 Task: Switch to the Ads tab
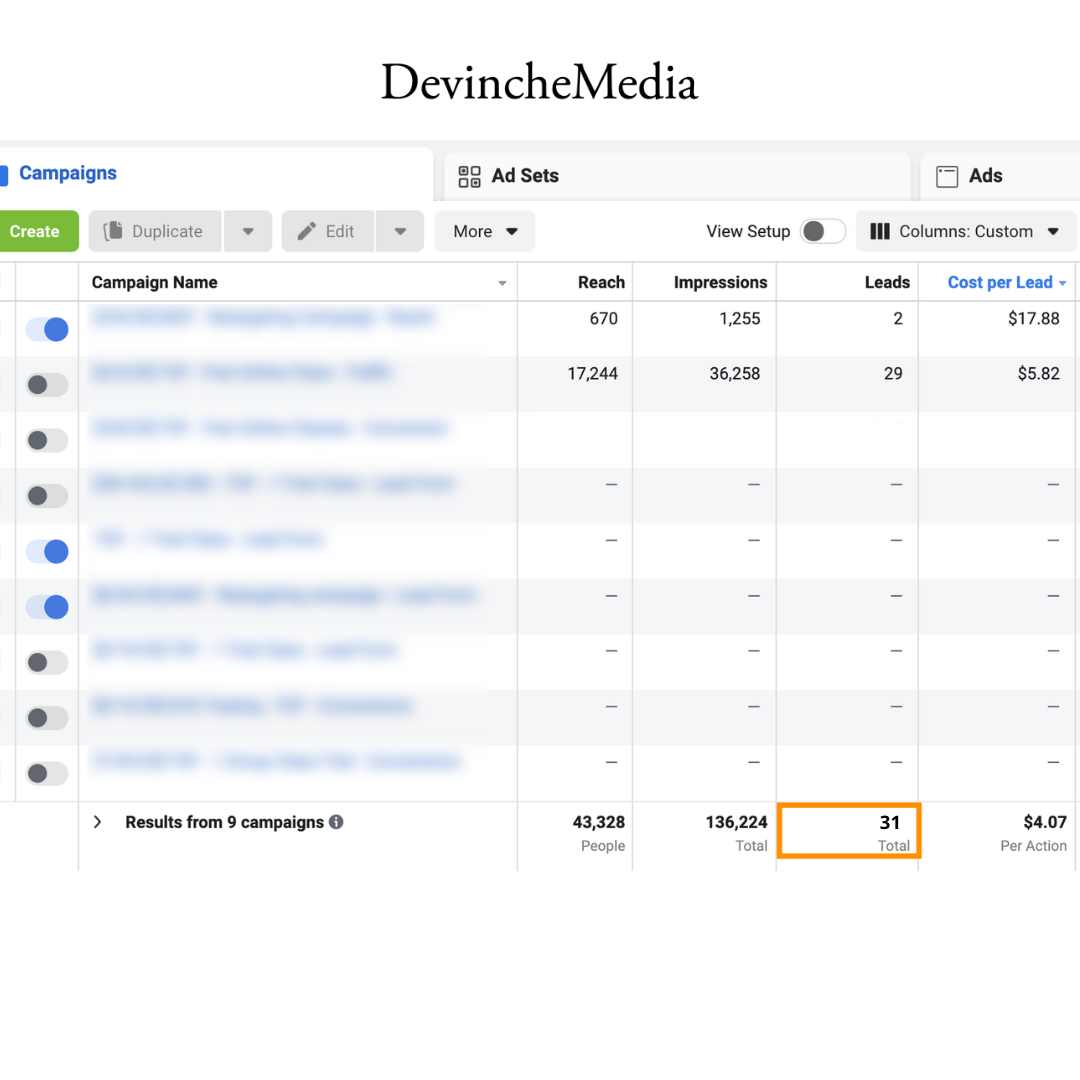tap(988, 176)
